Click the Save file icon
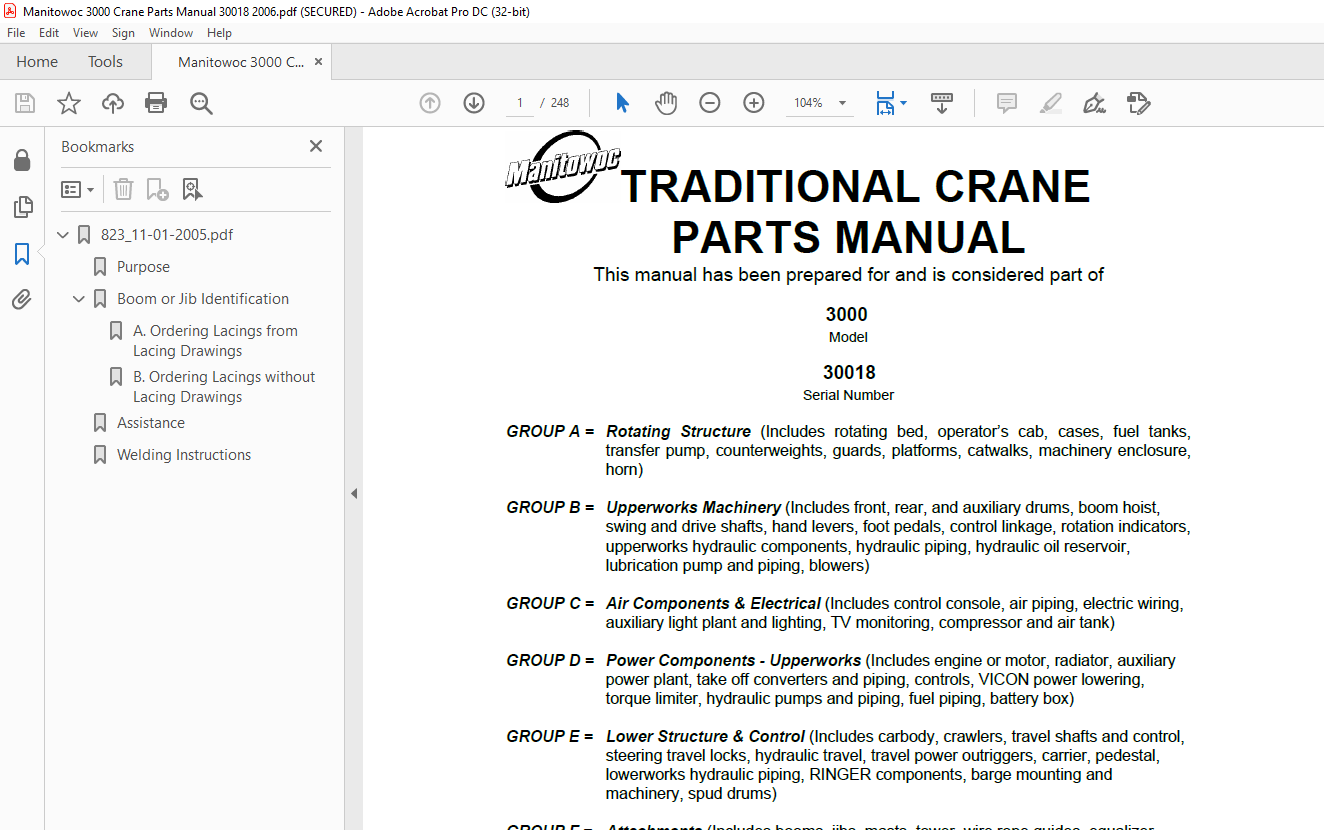This screenshot has height=830, width=1324. pos(25,103)
